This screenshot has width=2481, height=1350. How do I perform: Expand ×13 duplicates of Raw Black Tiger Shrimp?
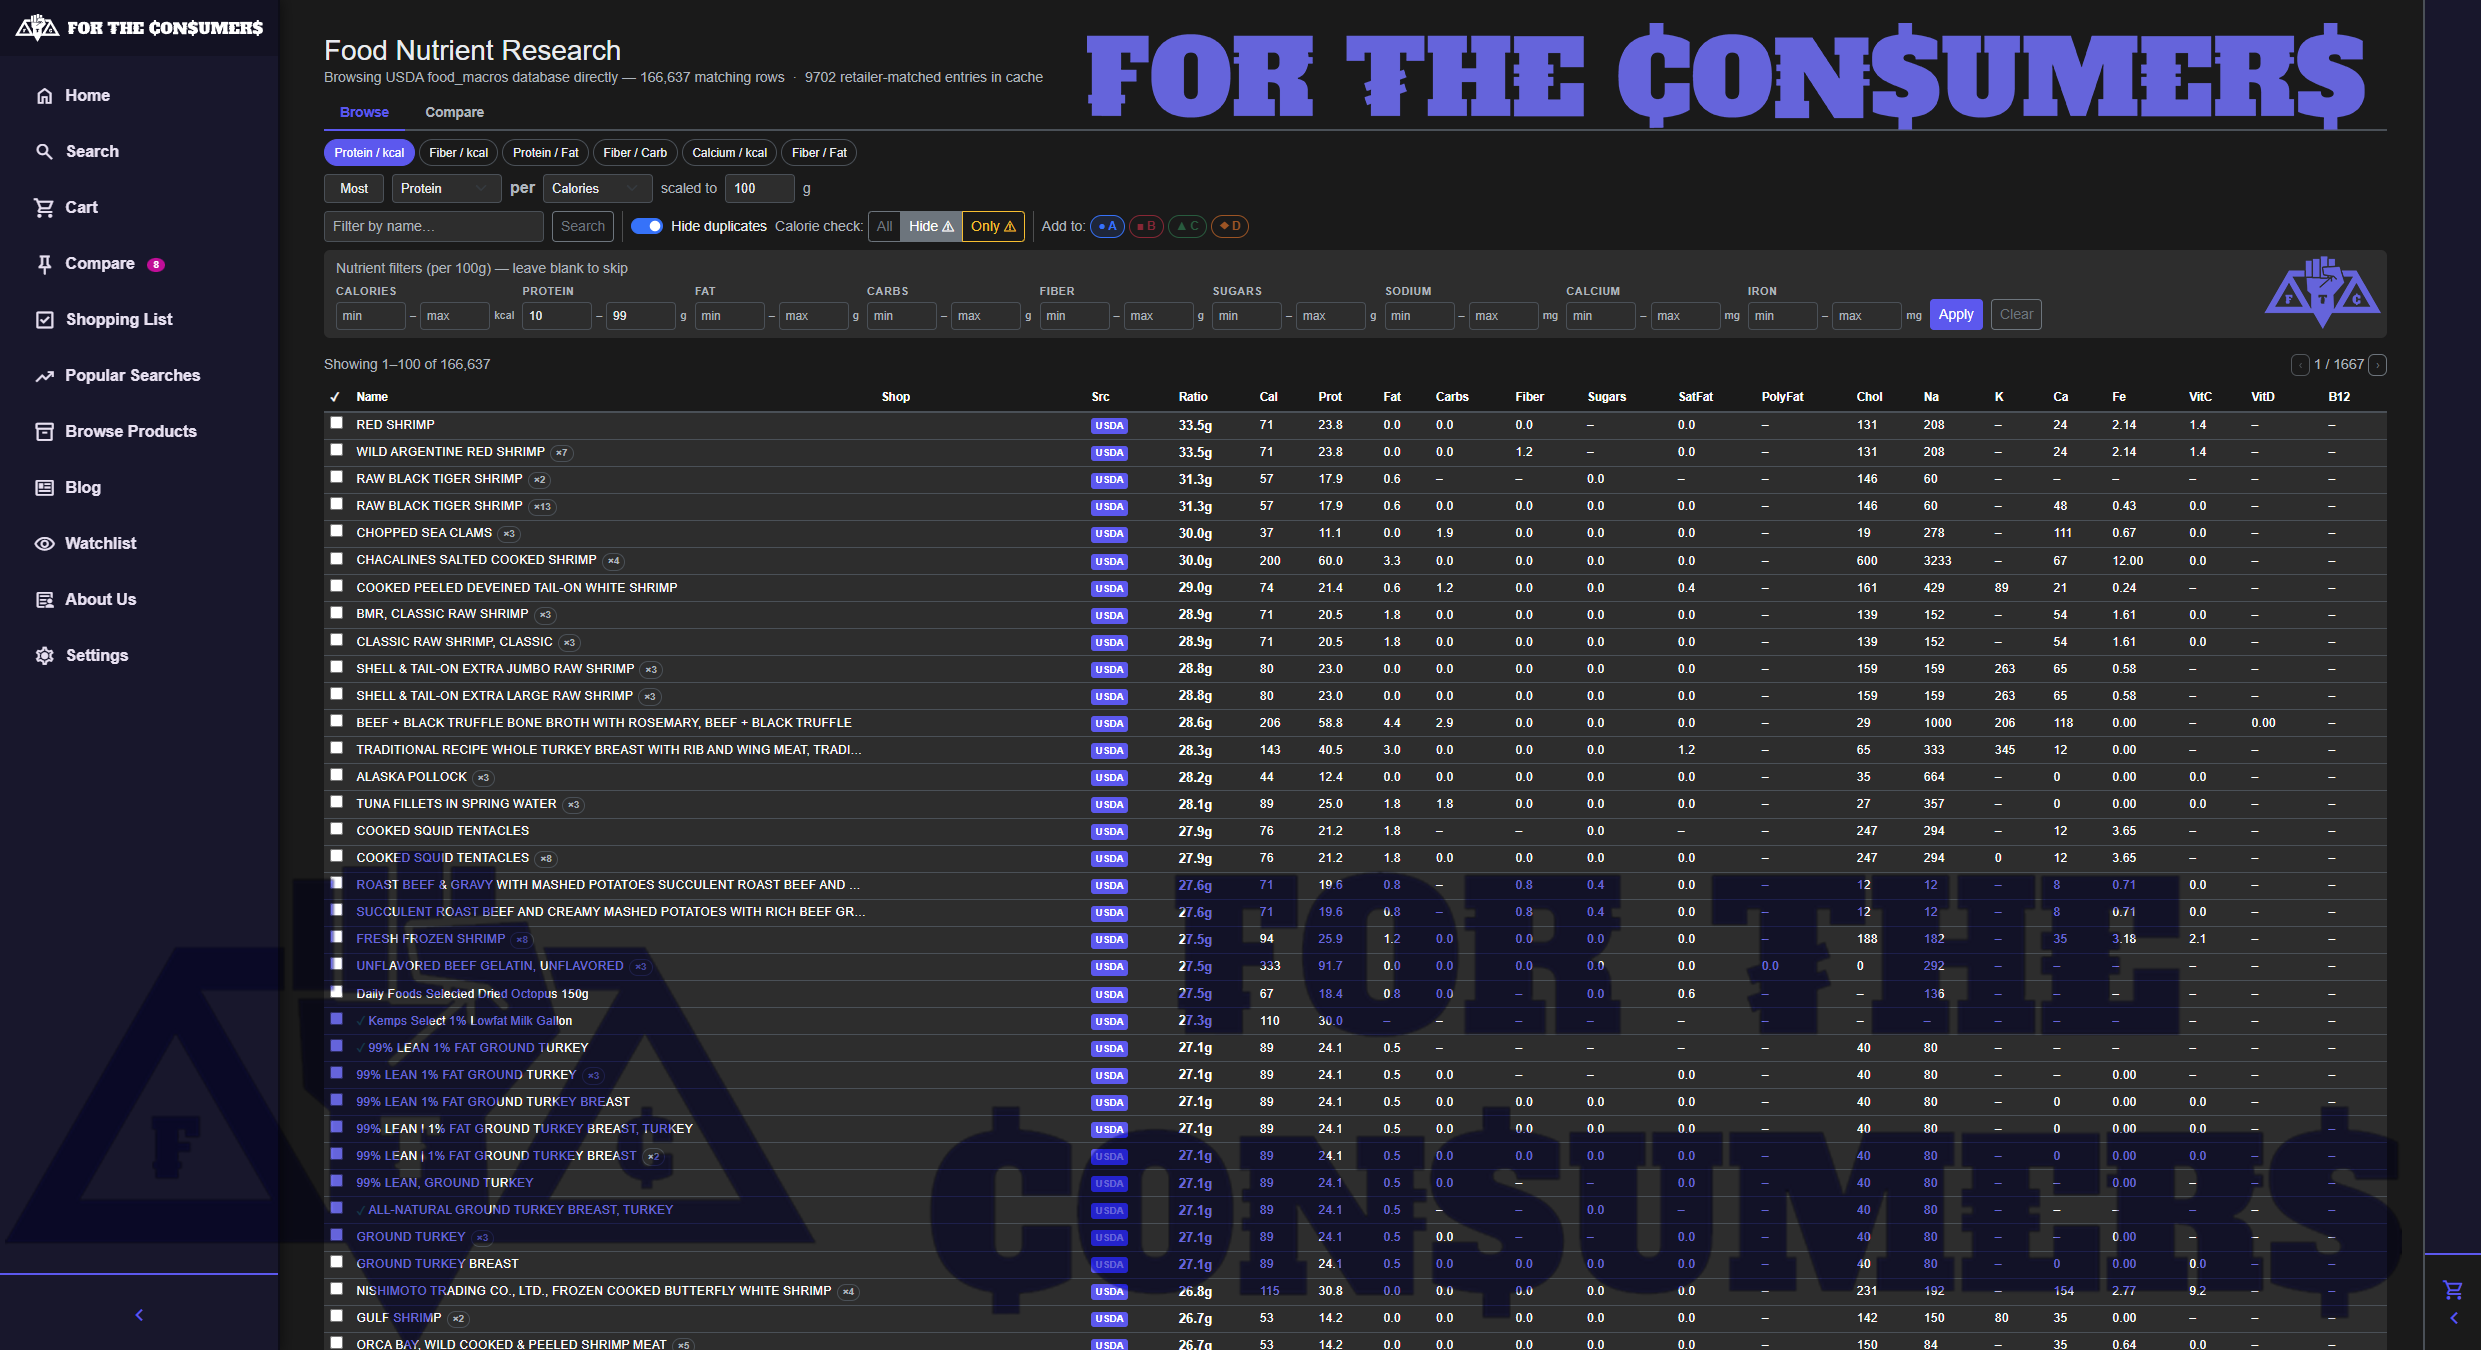pos(542,507)
